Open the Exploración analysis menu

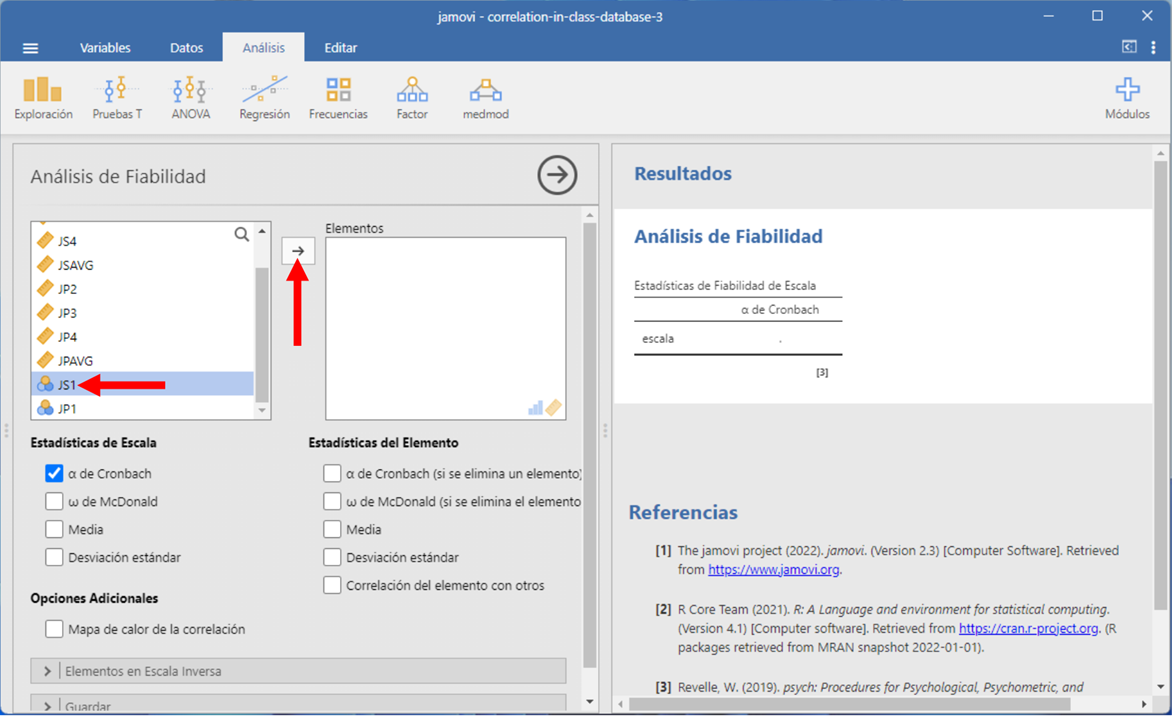pos(43,98)
